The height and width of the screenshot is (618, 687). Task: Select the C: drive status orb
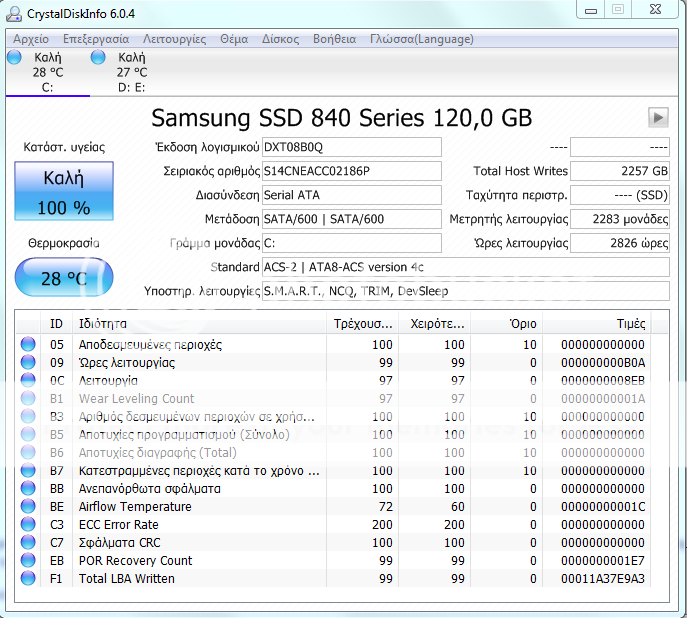point(14,58)
